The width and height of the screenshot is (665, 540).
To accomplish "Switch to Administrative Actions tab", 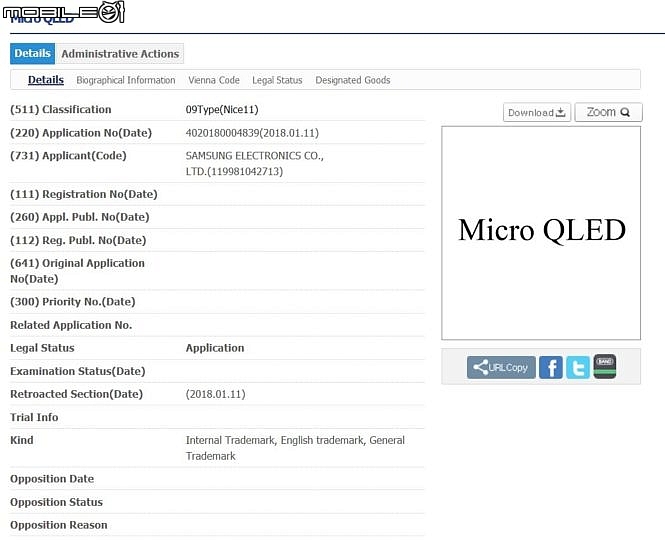I will [x=120, y=54].
